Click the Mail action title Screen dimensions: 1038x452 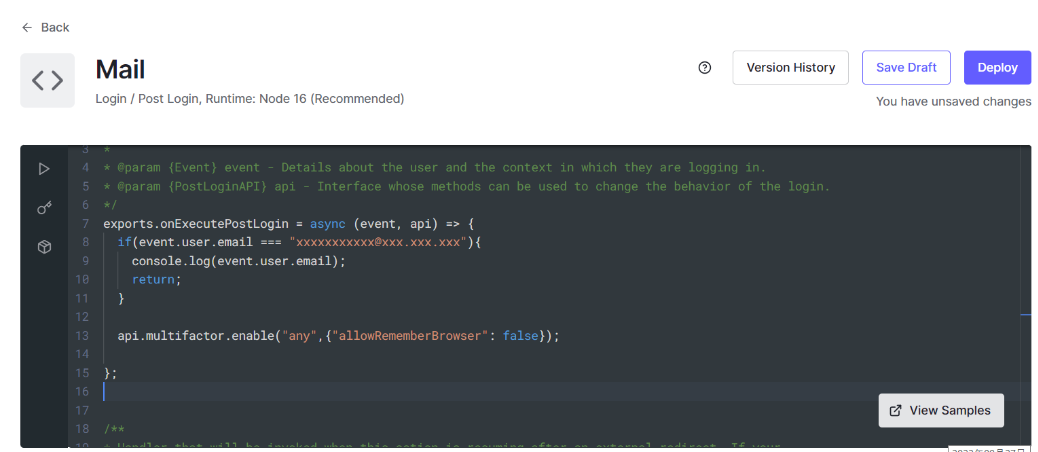pos(120,70)
